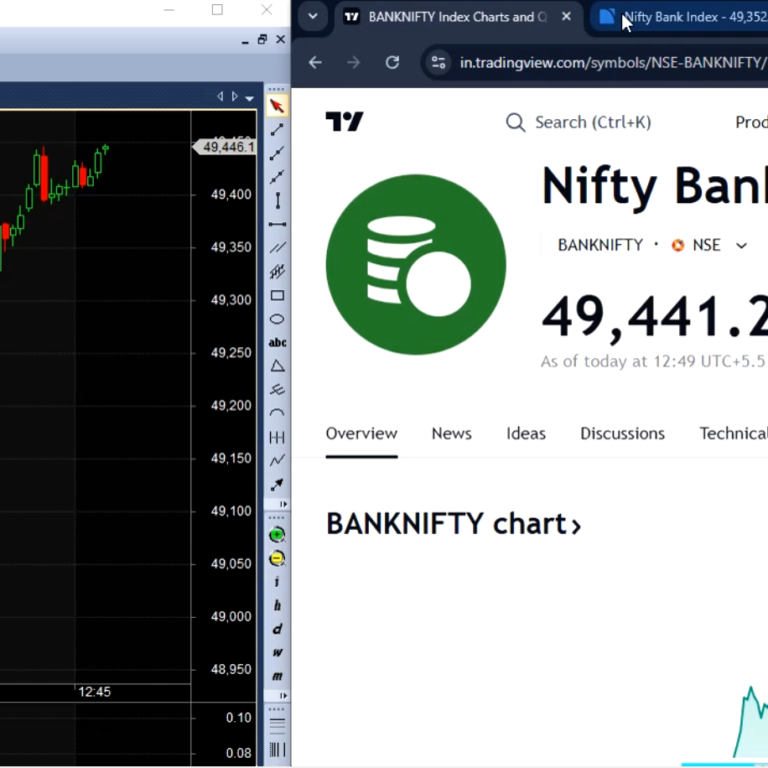Screen dimensions: 768x768
Task: Restore the inner chart window
Action: (x=262, y=39)
